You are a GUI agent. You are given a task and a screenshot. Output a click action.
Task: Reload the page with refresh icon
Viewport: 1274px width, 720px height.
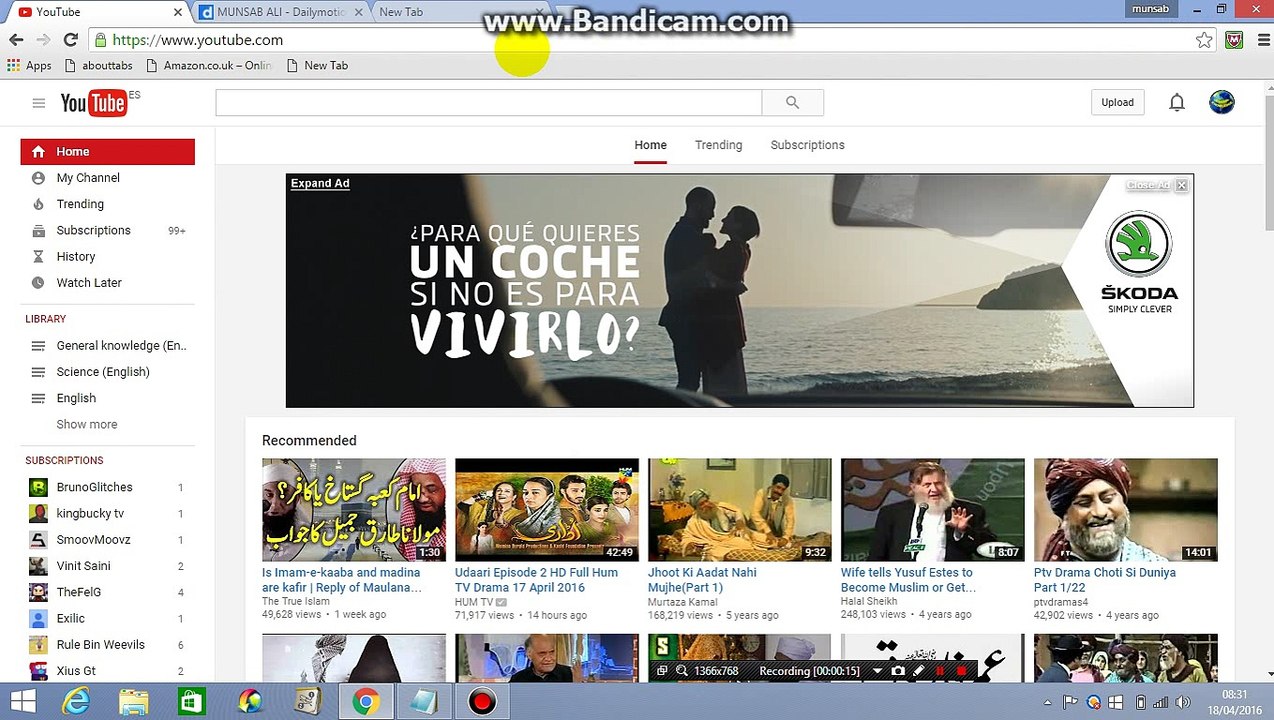pyautogui.click(x=70, y=40)
